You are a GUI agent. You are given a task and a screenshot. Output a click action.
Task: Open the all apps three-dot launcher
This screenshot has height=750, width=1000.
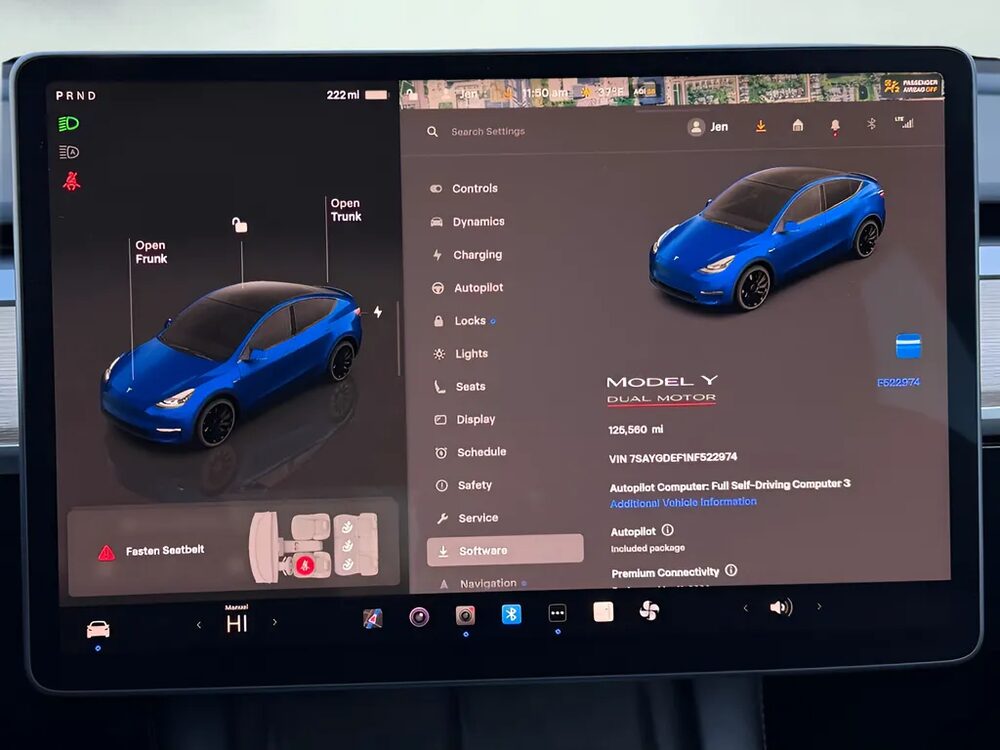(557, 614)
